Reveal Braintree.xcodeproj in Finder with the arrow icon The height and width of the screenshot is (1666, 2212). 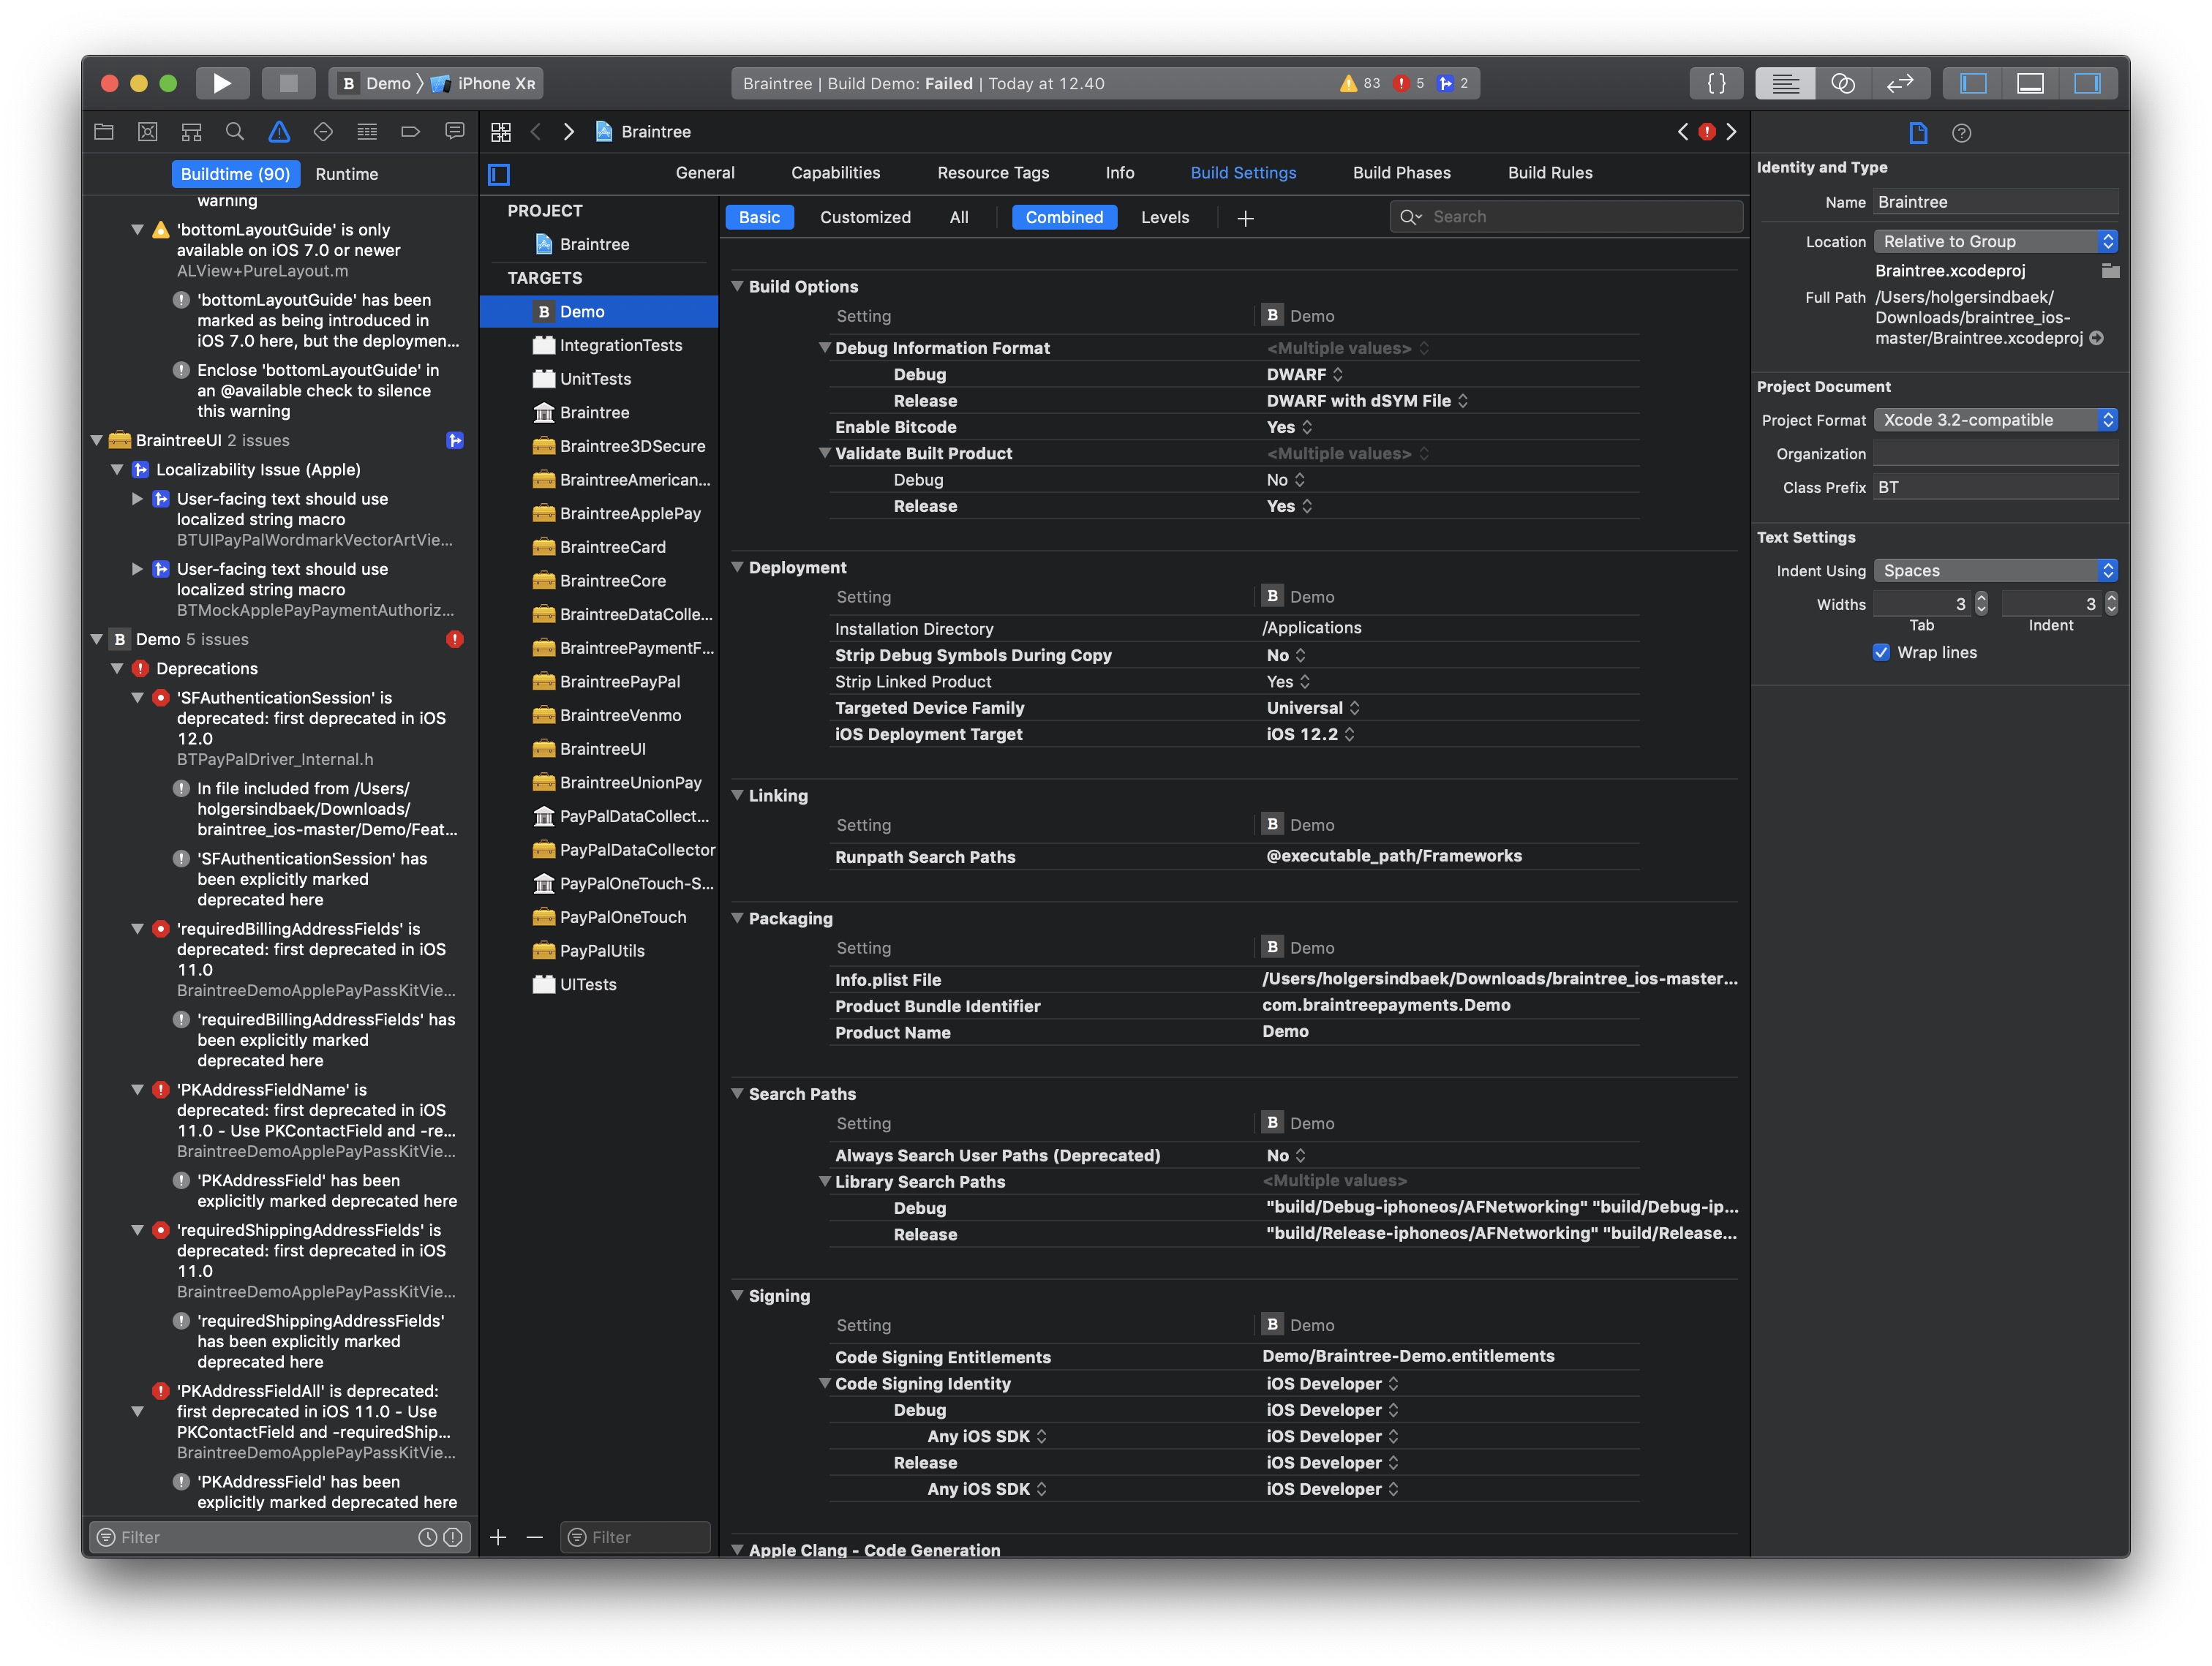2097,338
